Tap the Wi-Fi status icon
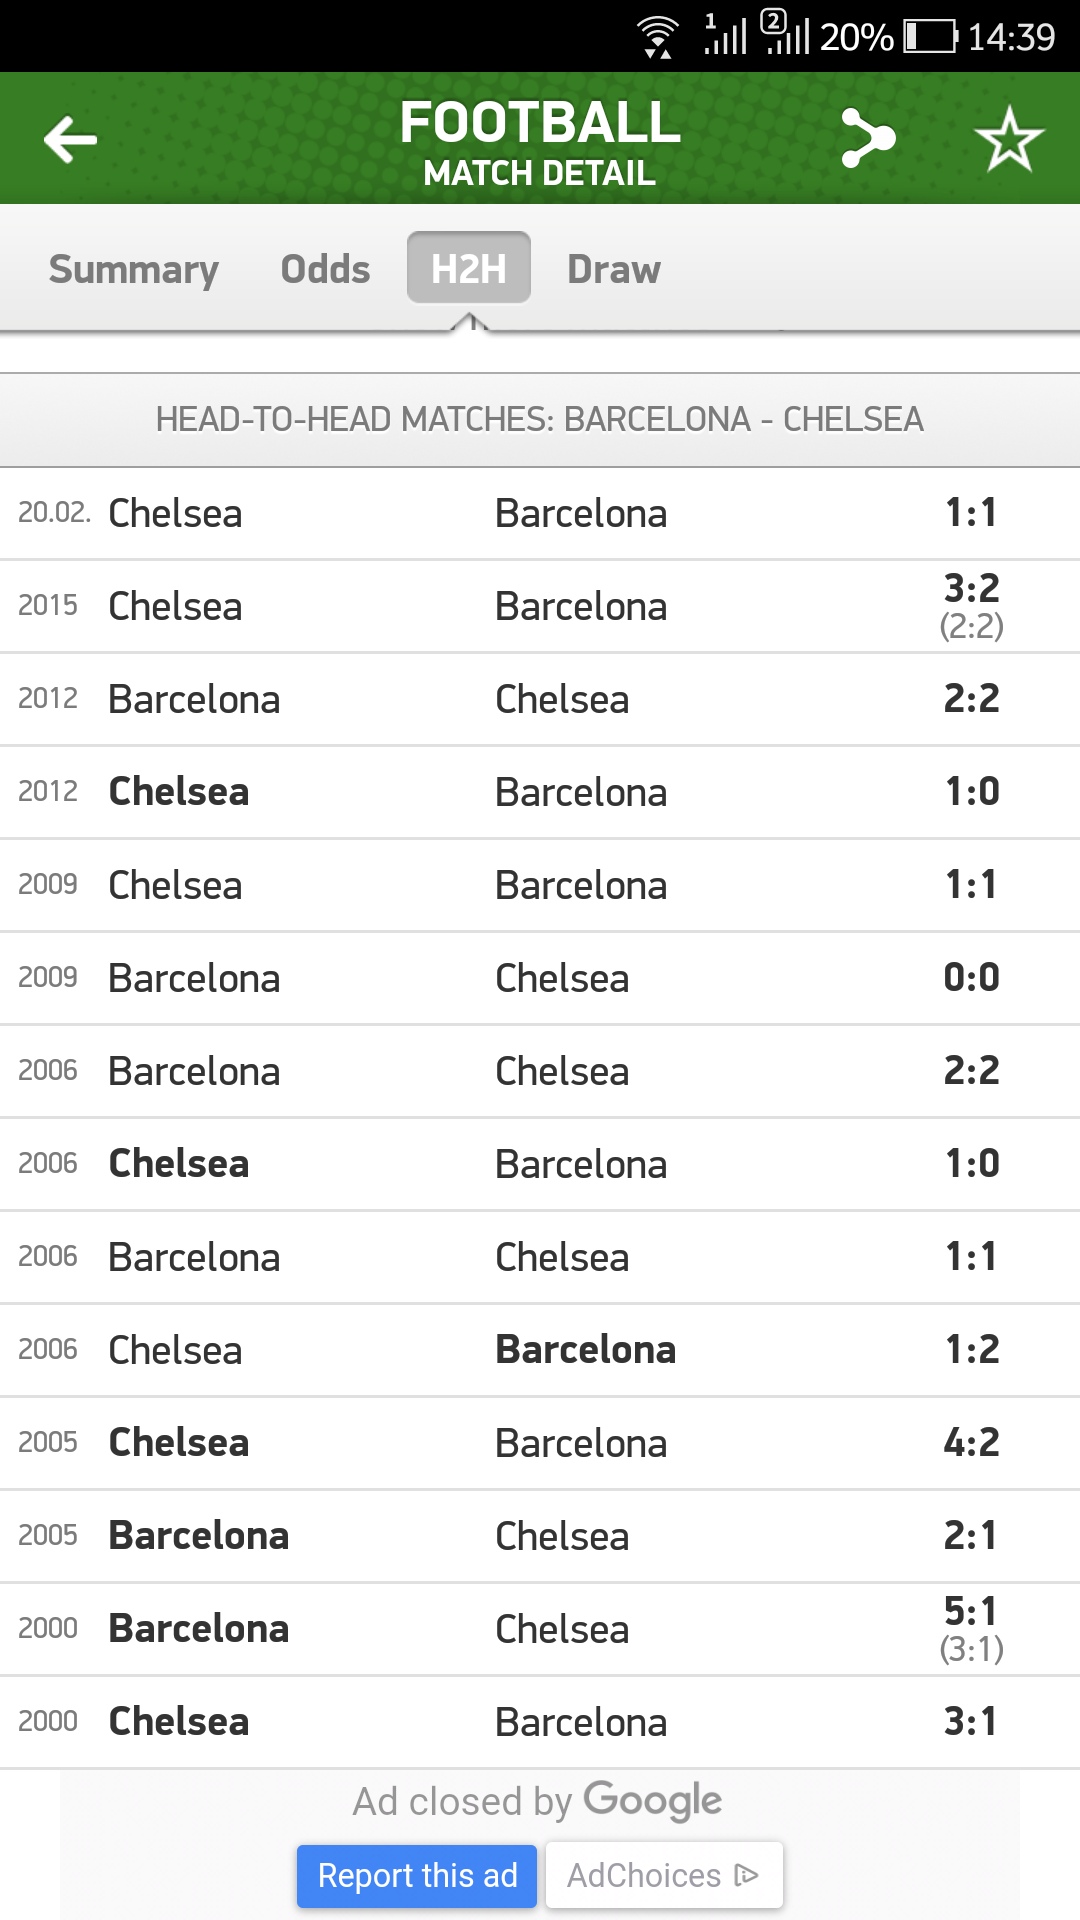Viewport: 1080px width, 1920px height. [658, 37]
